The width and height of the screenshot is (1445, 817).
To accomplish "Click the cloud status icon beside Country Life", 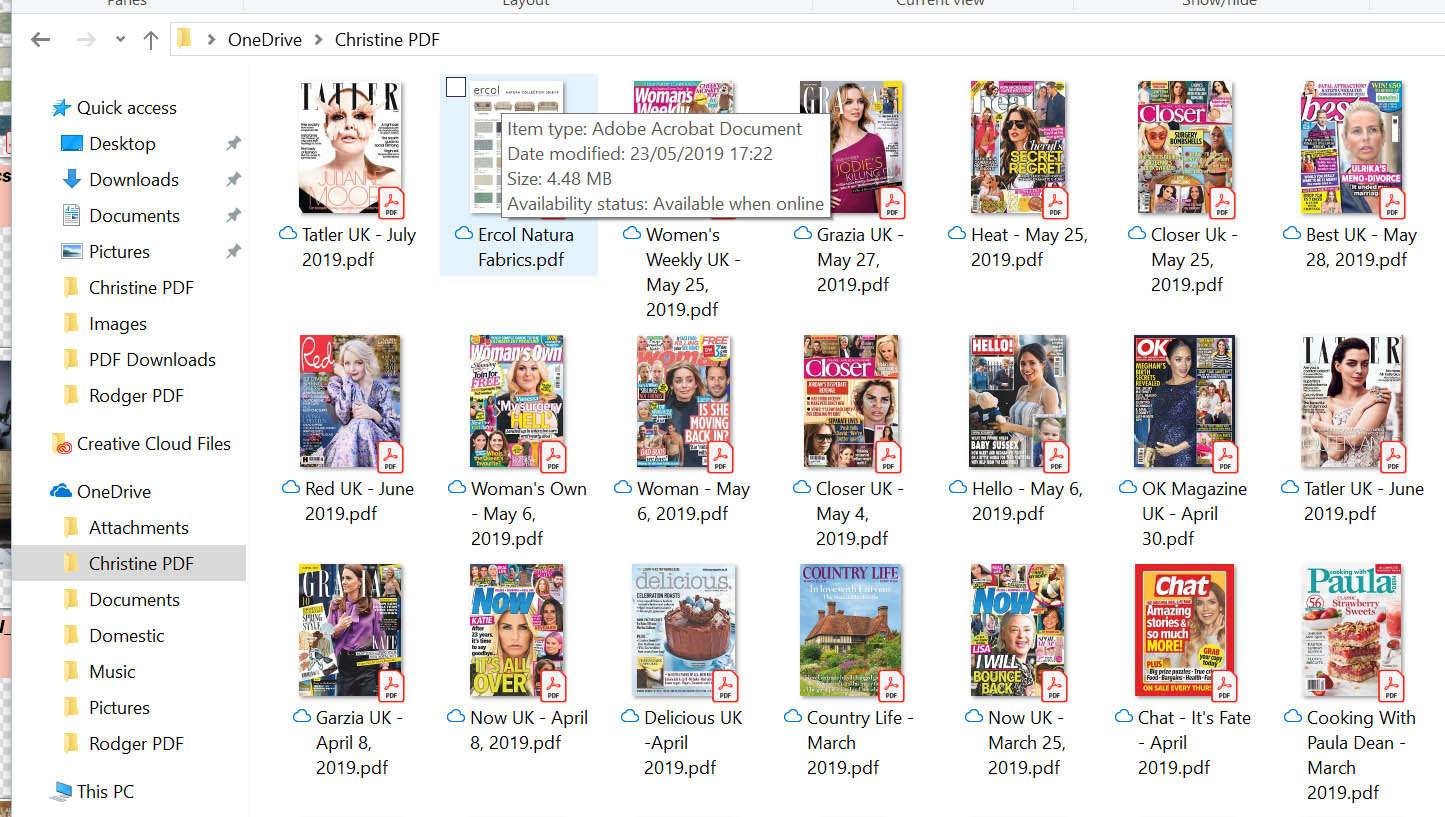I will (x=793, y=717).
